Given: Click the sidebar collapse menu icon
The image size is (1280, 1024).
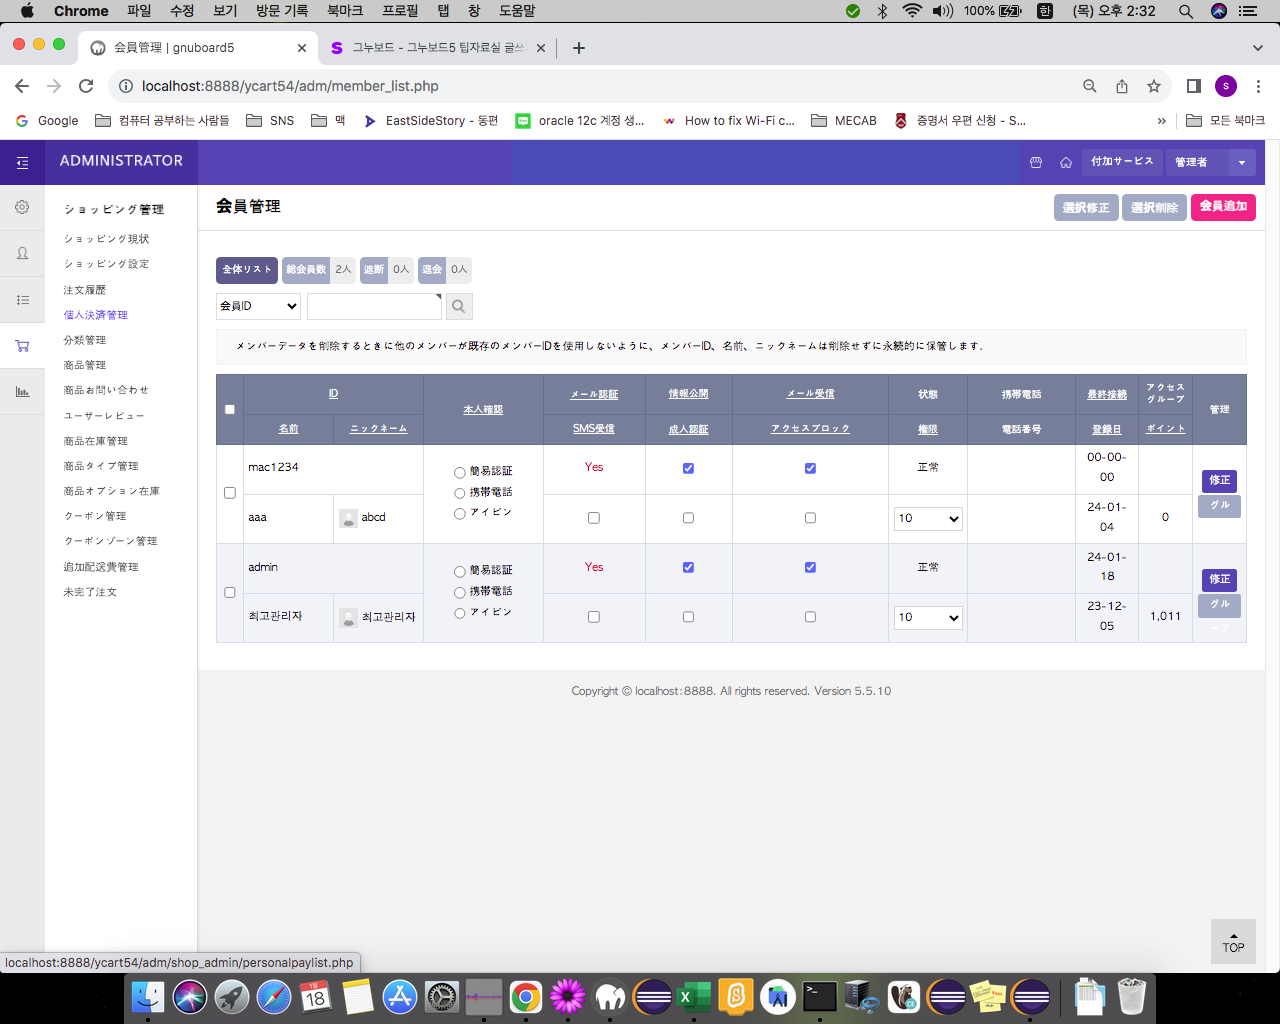Looking at the screenshot, I should (22, 162).
